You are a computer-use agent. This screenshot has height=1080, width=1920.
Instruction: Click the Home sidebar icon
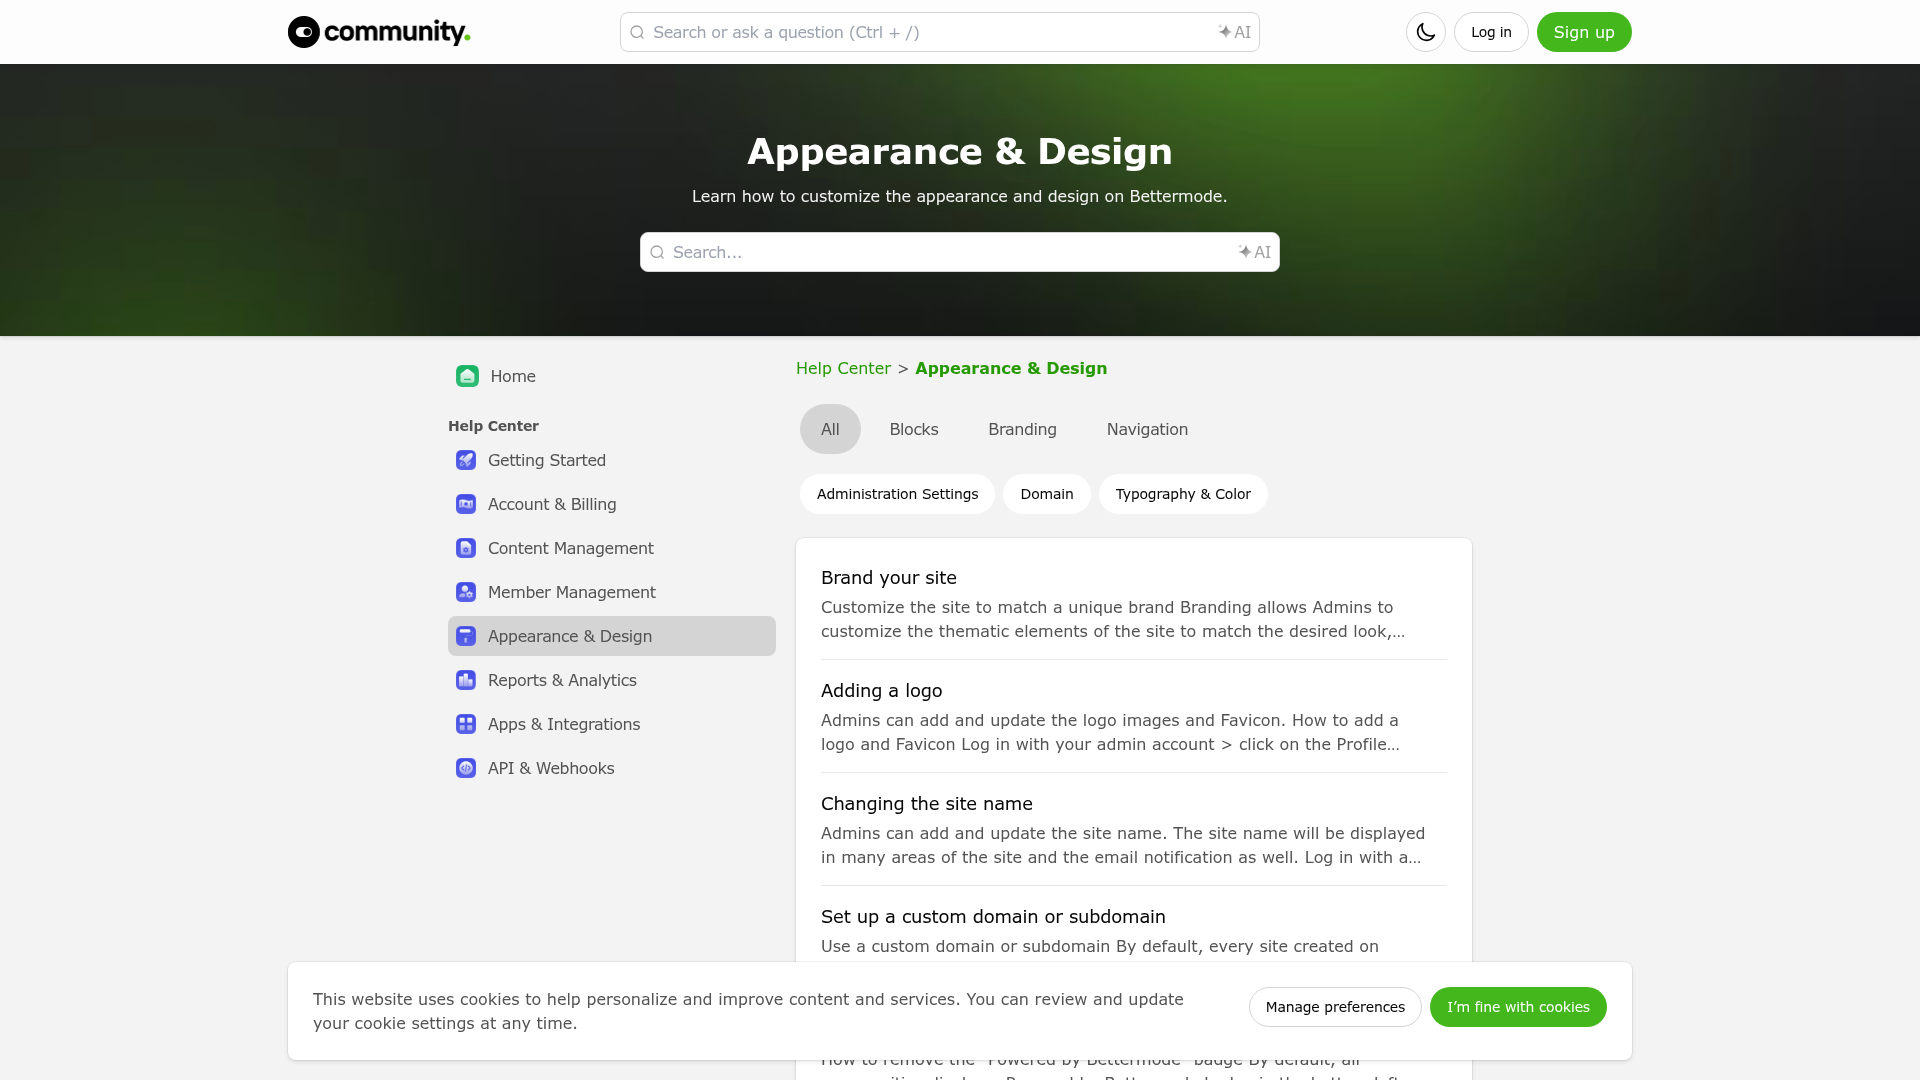[467, 376]
